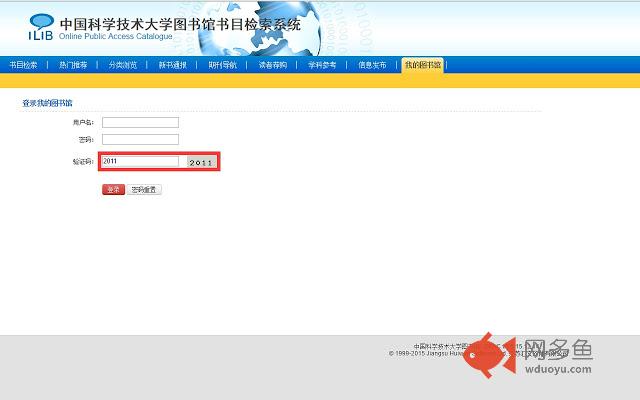Click the 密码重置 button
Viewport: 640px width, 400px height.
click(x=144, y=189)
